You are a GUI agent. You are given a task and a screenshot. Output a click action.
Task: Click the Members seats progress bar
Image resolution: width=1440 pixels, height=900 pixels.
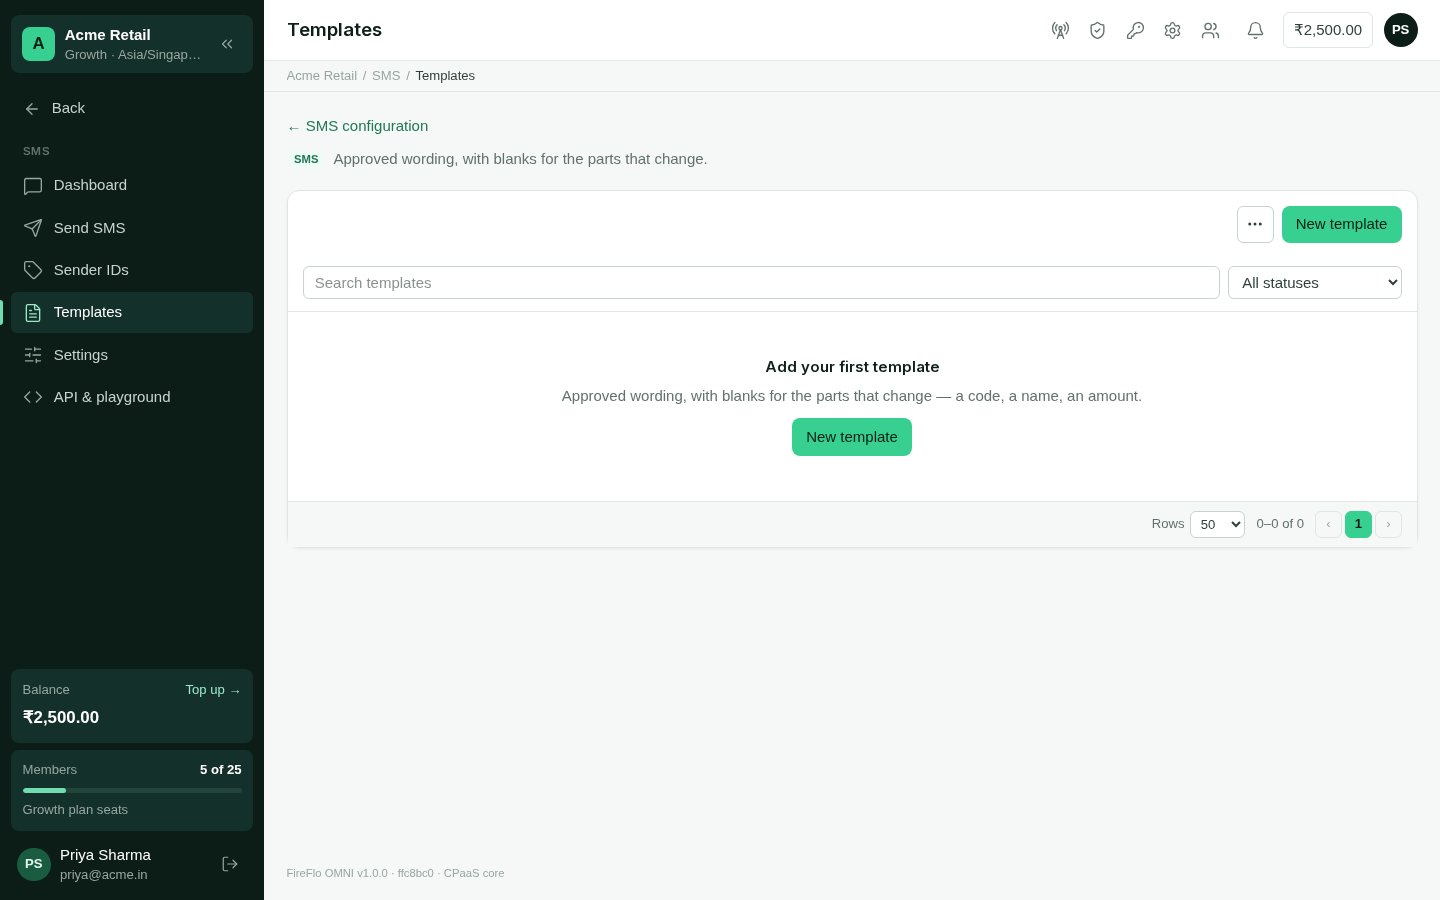[x=132, y=790]
